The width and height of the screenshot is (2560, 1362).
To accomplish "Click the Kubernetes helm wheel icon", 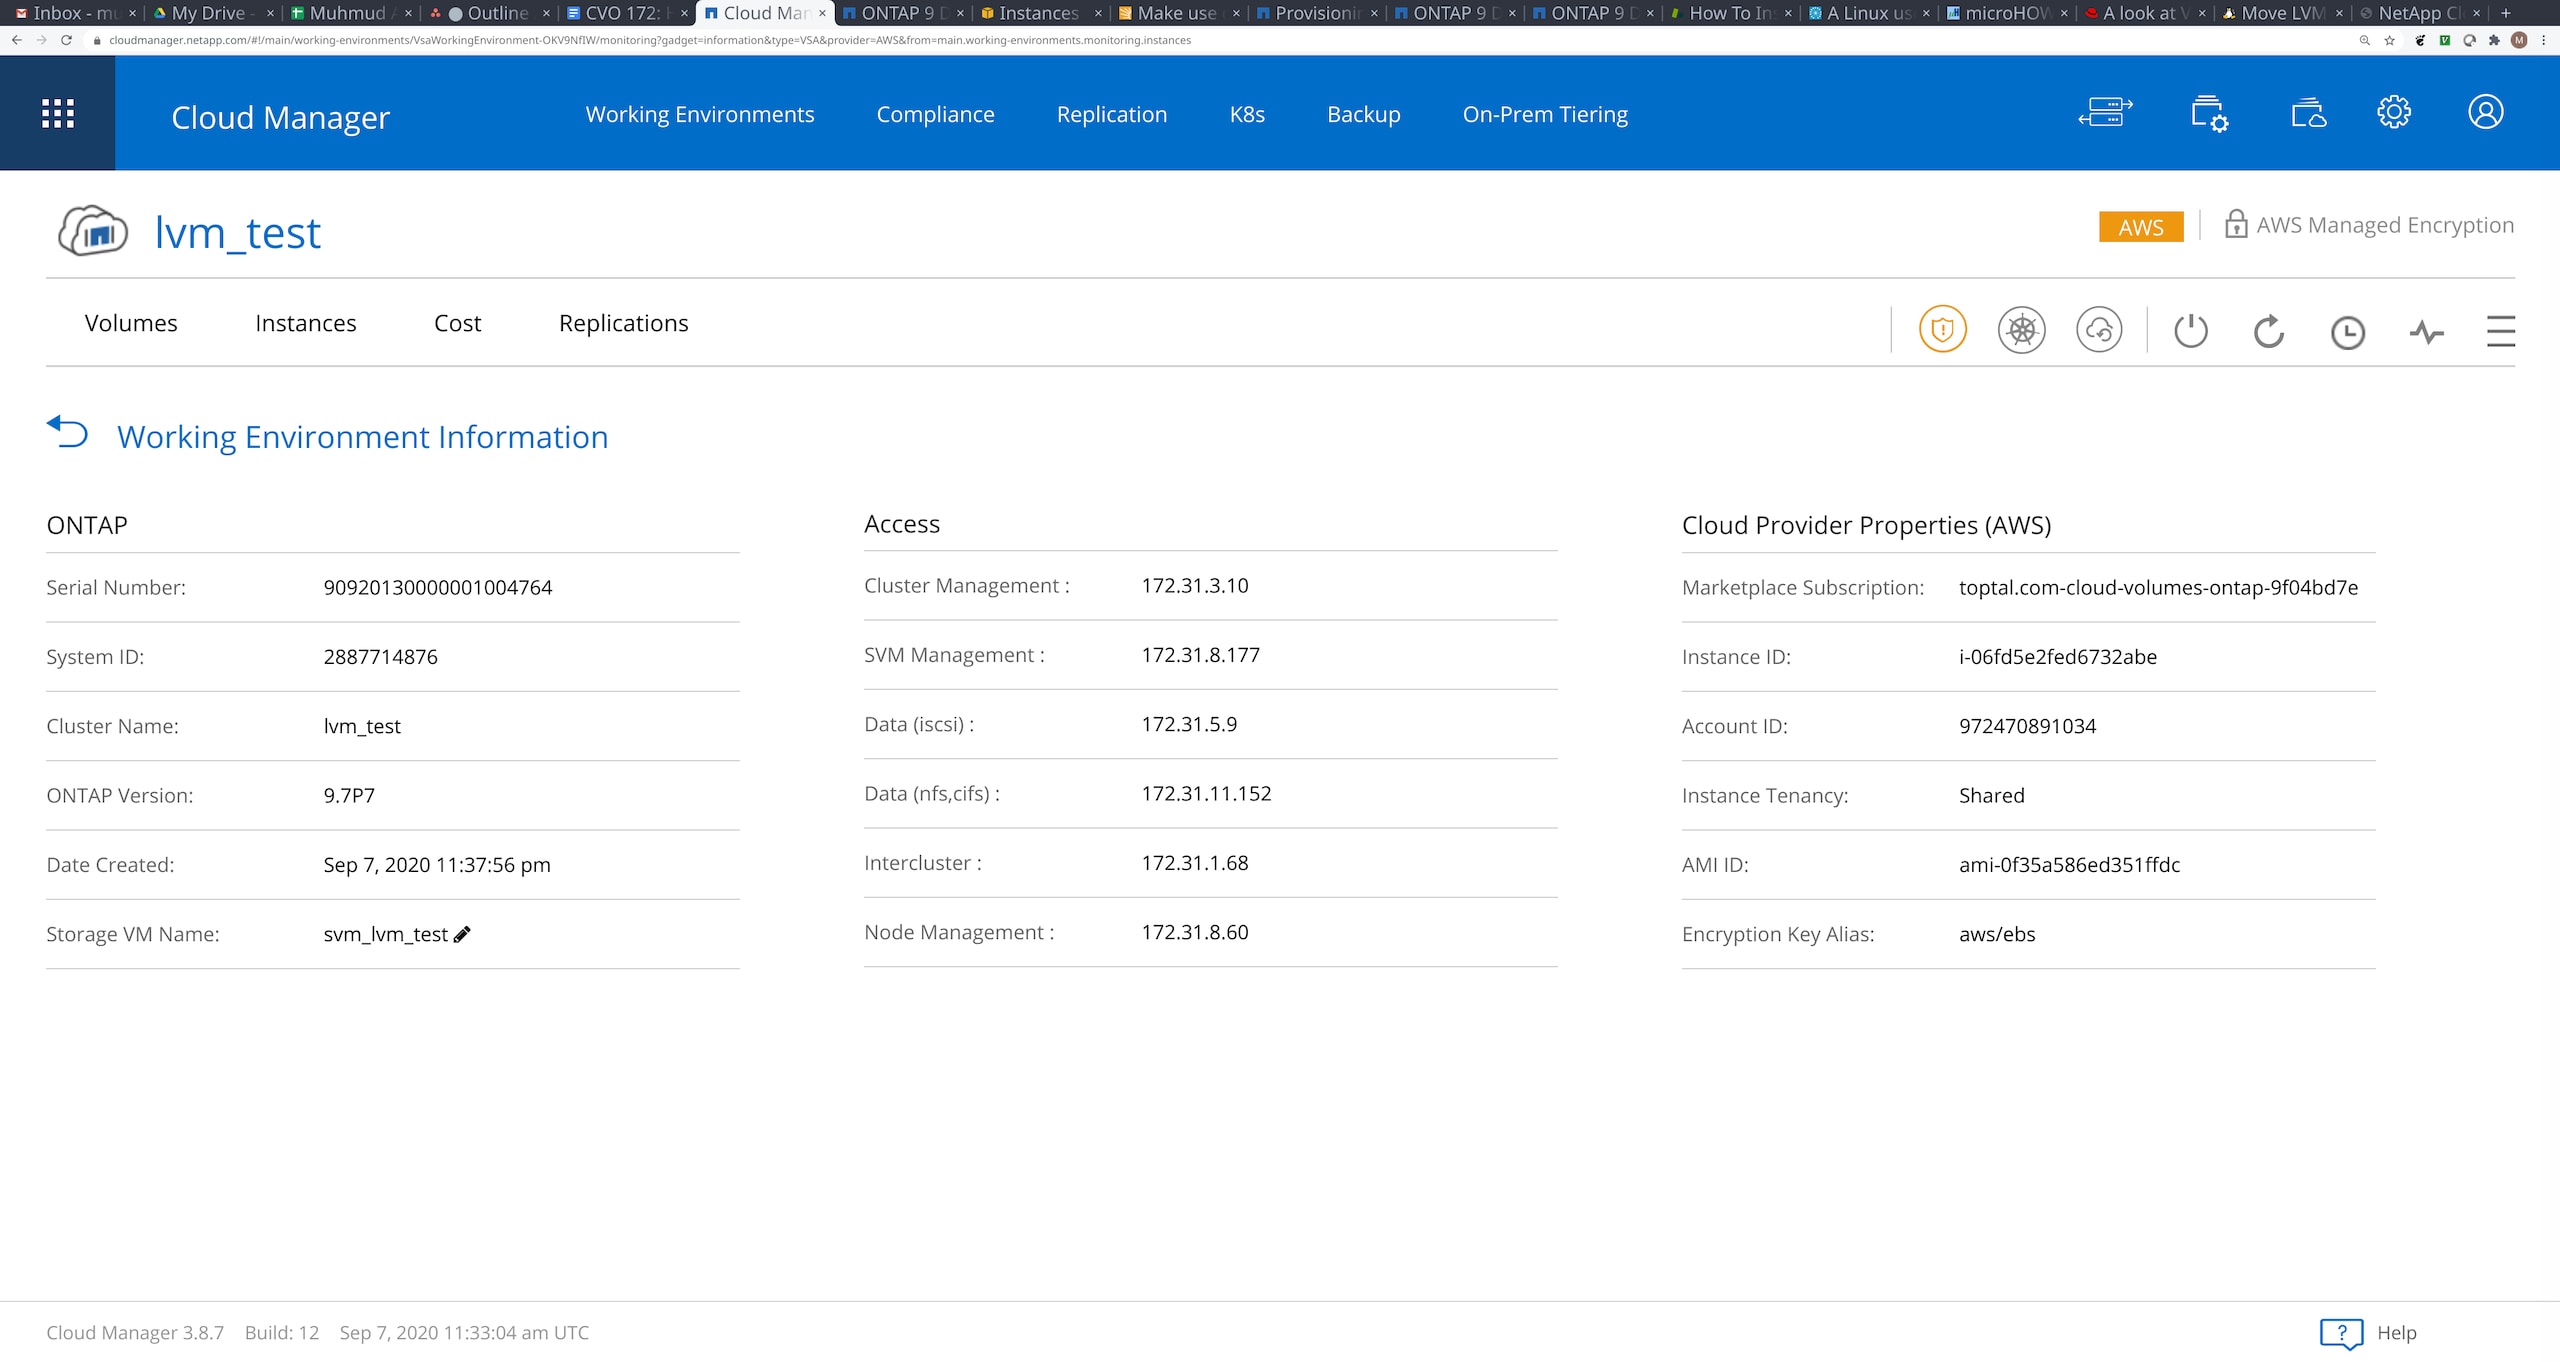I will pyautogui.click(x=2021, y=330).
